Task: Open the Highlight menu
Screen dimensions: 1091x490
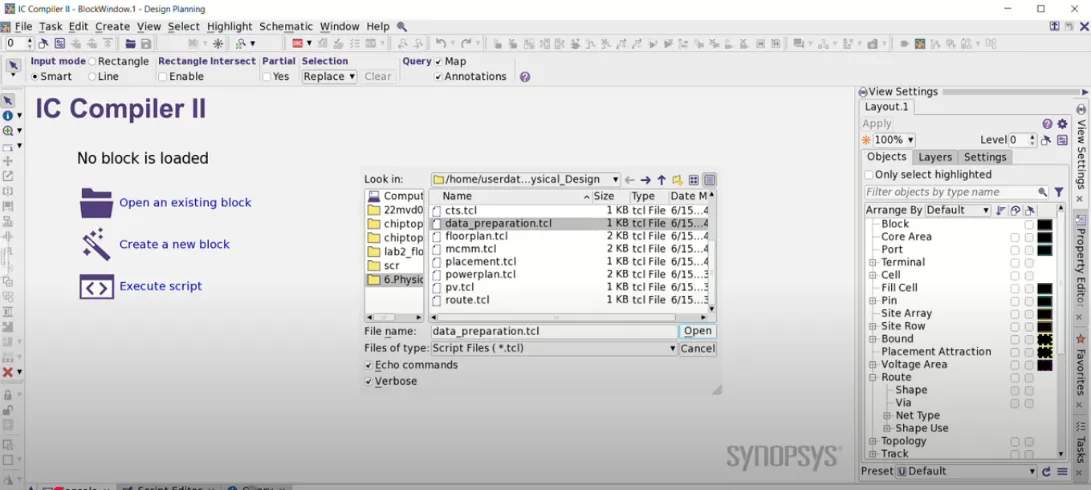Action: point(230,26)
